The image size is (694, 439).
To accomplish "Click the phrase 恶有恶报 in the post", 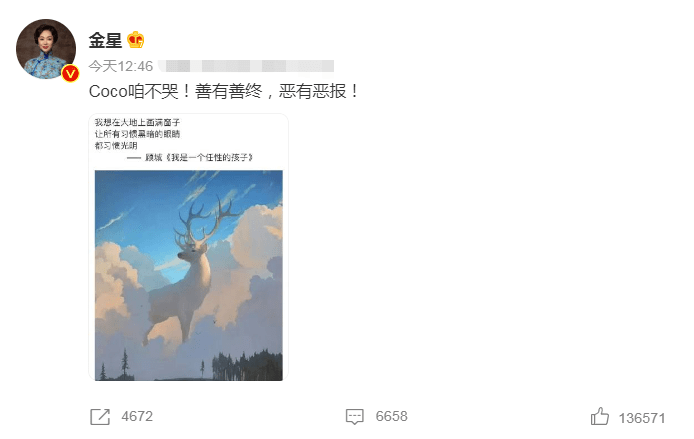I will click(x=312, y=92).
